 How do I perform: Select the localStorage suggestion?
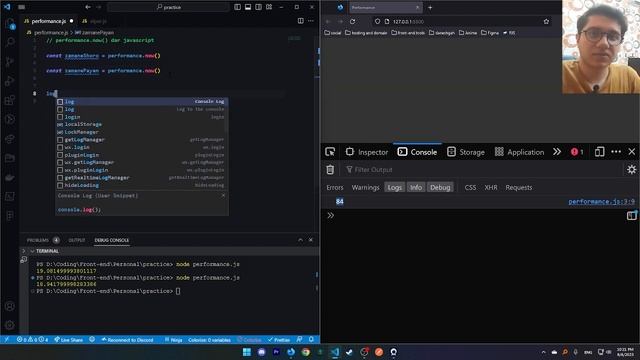(141, 124)
